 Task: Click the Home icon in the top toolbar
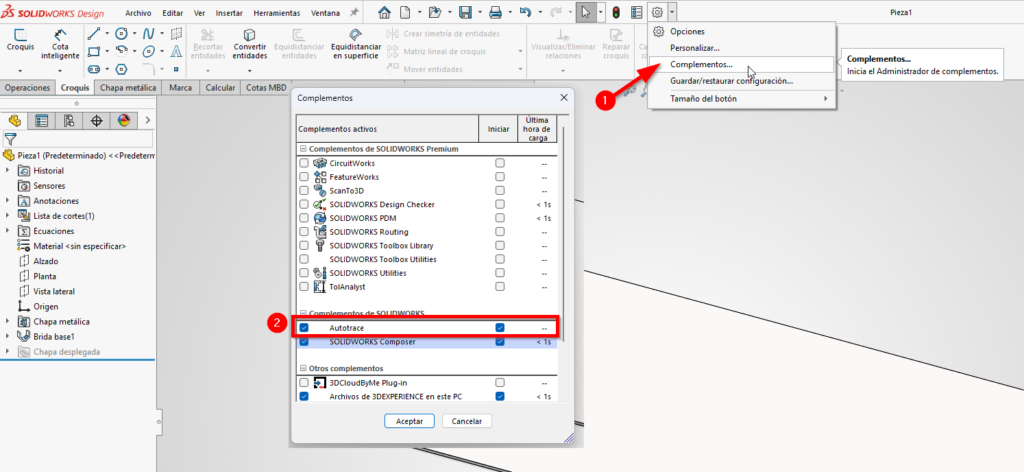point(385,12)
